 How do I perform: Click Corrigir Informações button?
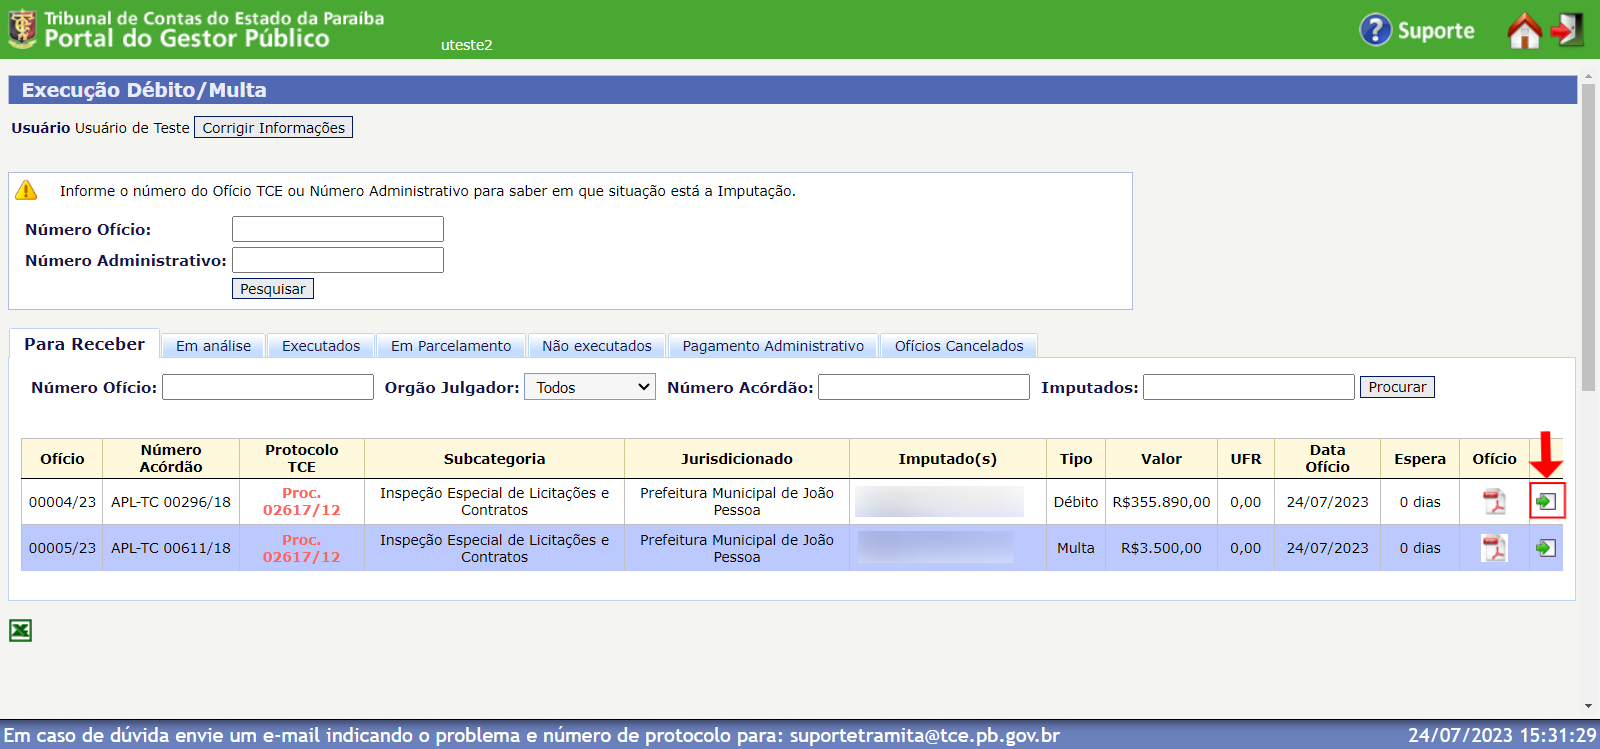pyautogui.click(x=273, y=127)
